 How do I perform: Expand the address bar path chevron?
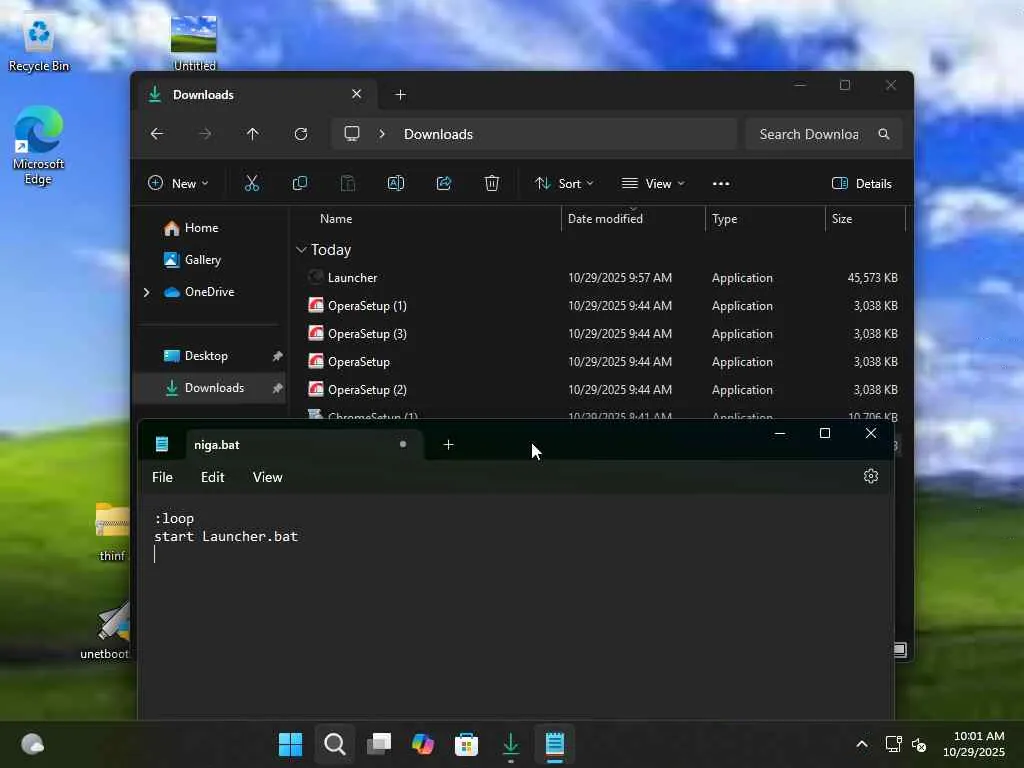point(382,134)
